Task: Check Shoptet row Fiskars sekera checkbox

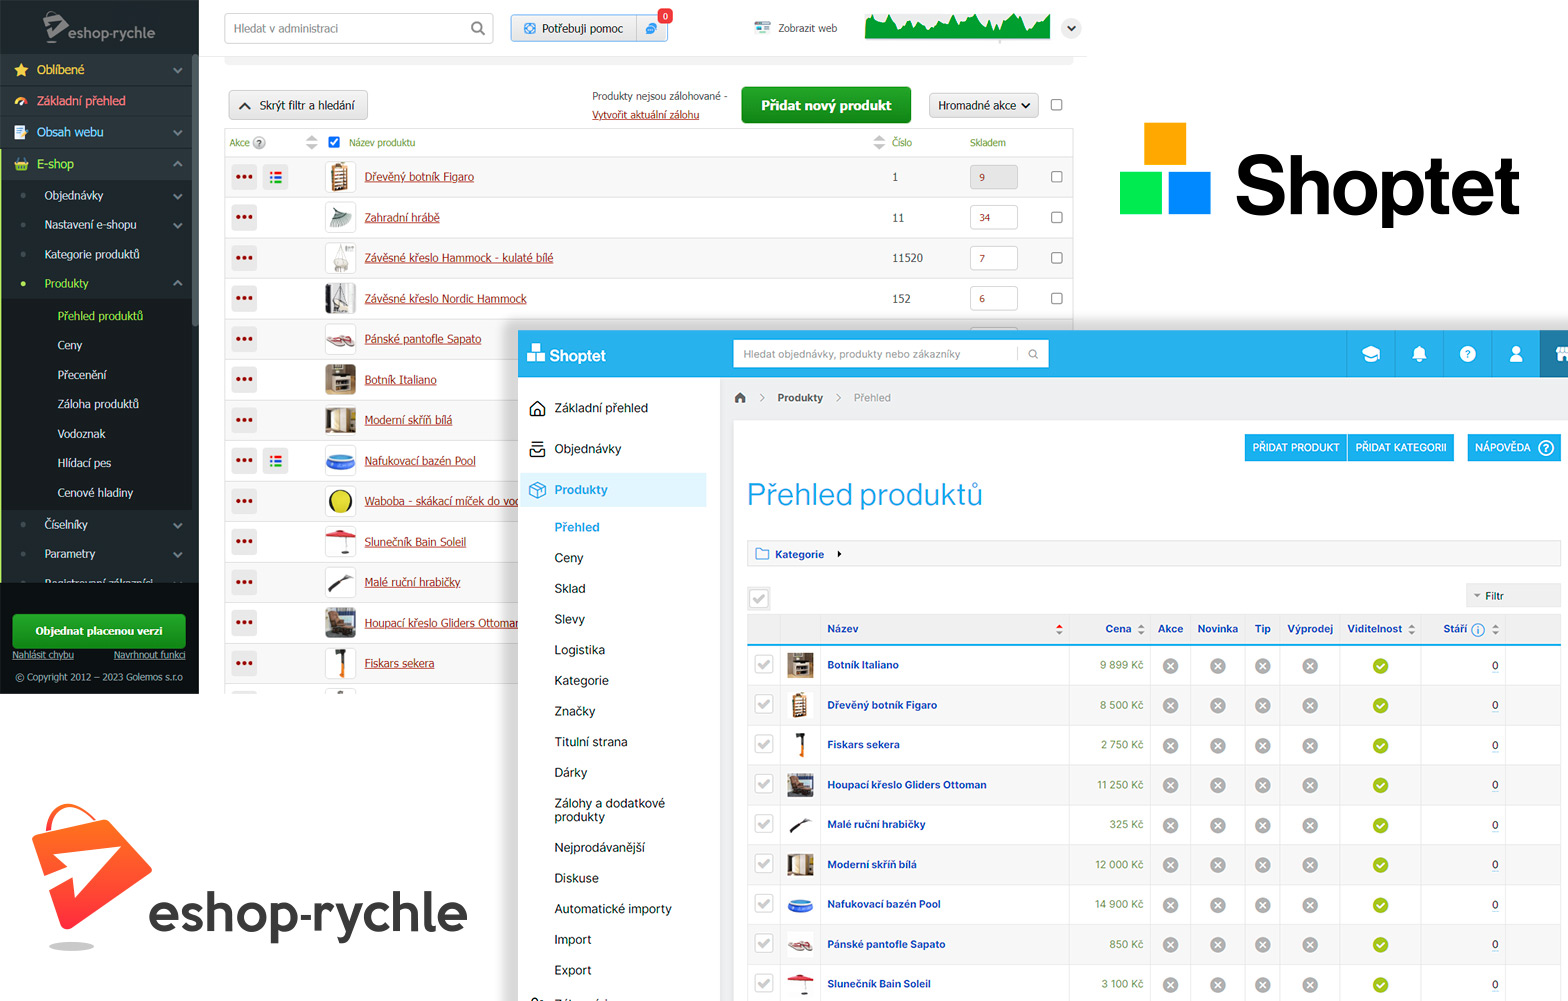Action: tap(764, 744)
